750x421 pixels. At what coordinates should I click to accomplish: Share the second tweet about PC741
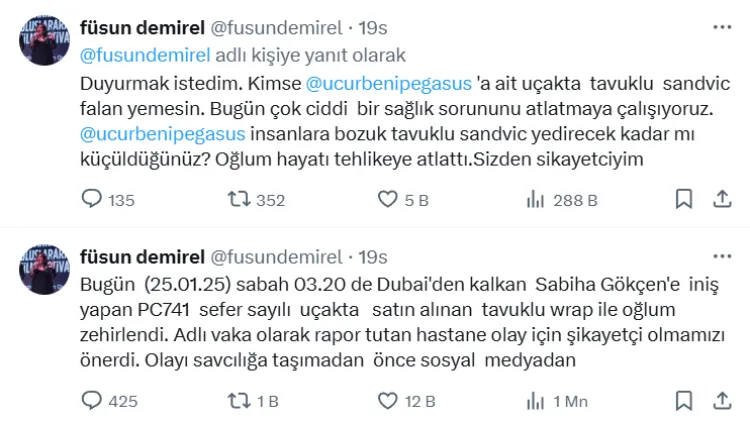pos(721,400)
